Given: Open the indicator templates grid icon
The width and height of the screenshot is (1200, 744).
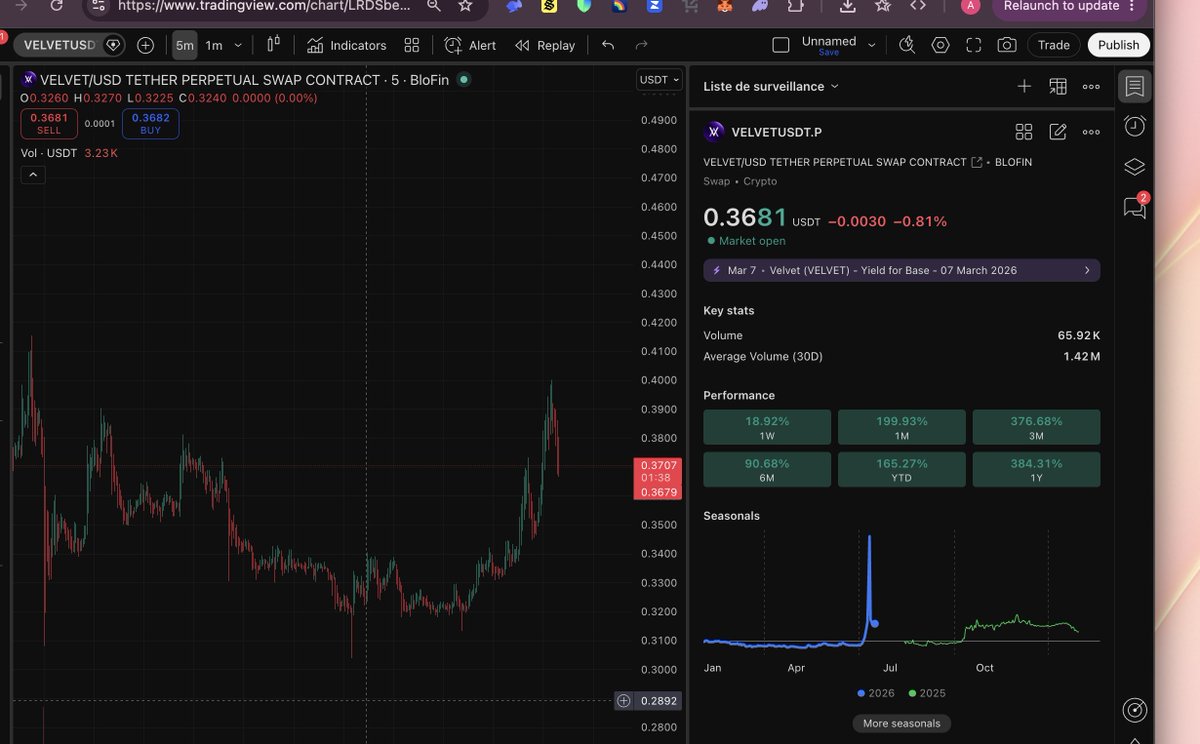Looking at the screenshot, I should click(412, 45).
